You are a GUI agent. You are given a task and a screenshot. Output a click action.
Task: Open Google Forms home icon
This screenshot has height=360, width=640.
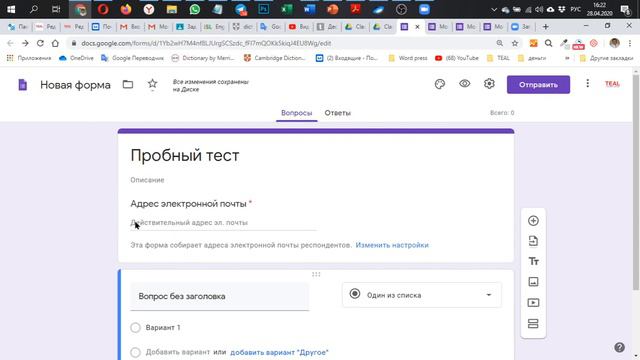tap(23, 84)
